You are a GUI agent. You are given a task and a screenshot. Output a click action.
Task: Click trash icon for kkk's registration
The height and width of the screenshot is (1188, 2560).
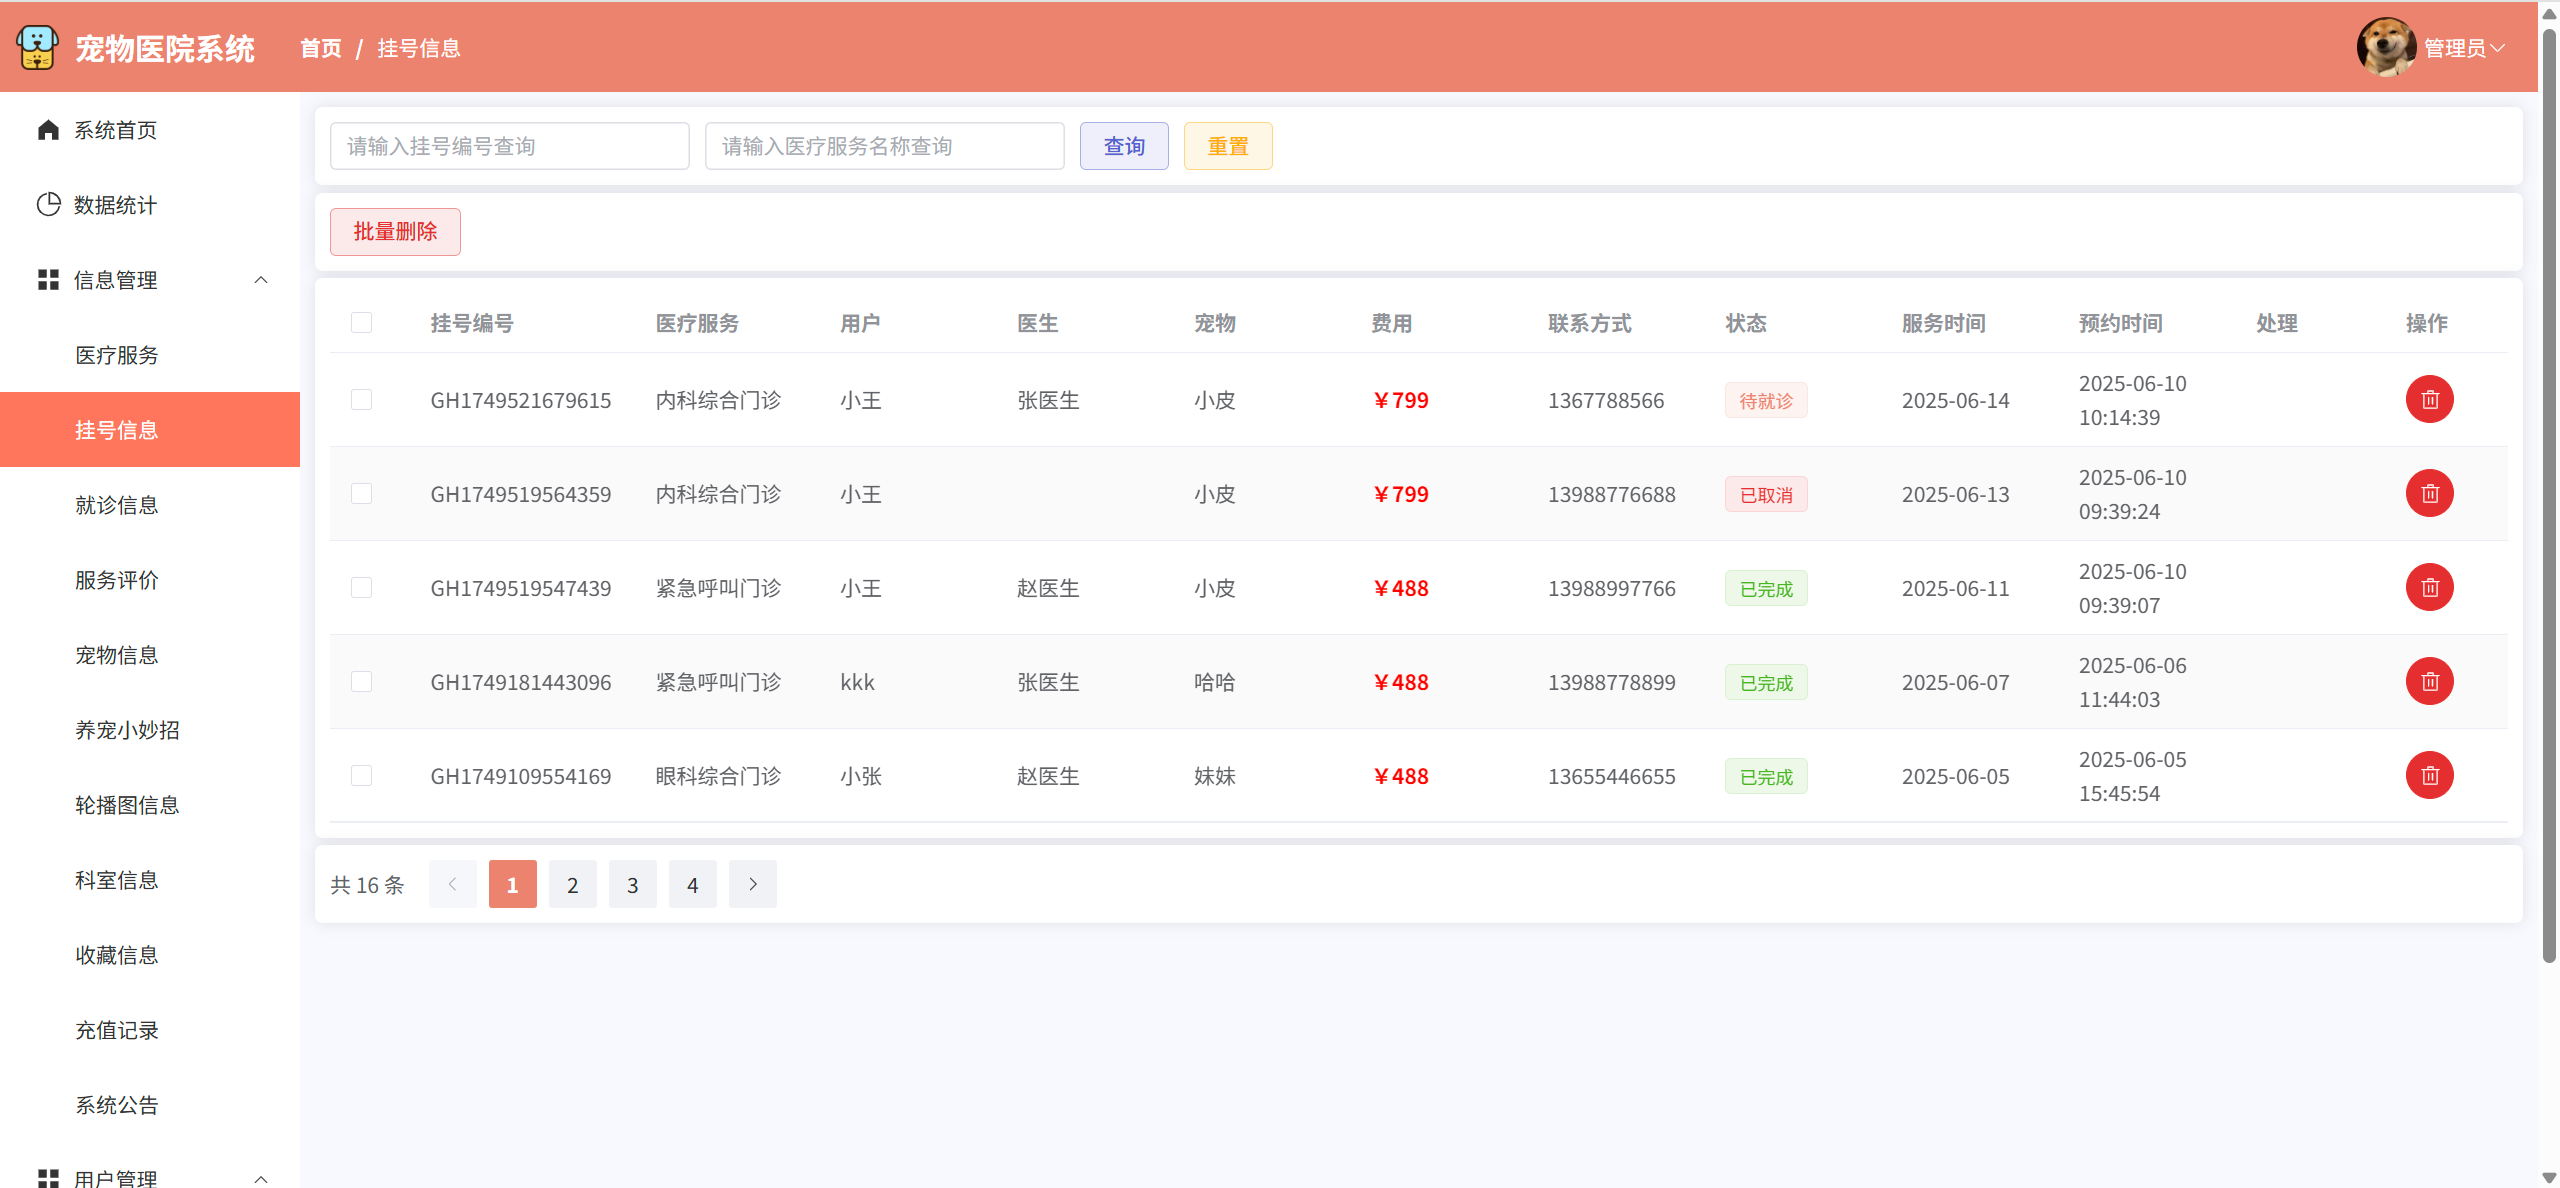(2429, 682)
